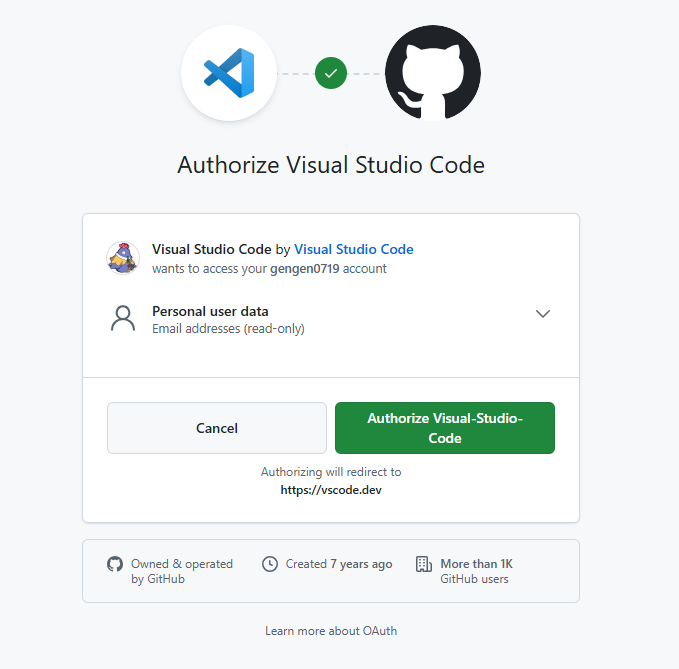Click the Email addresses (read-only) text
This screenshot has height=669, width=679.
coord(228,329)
